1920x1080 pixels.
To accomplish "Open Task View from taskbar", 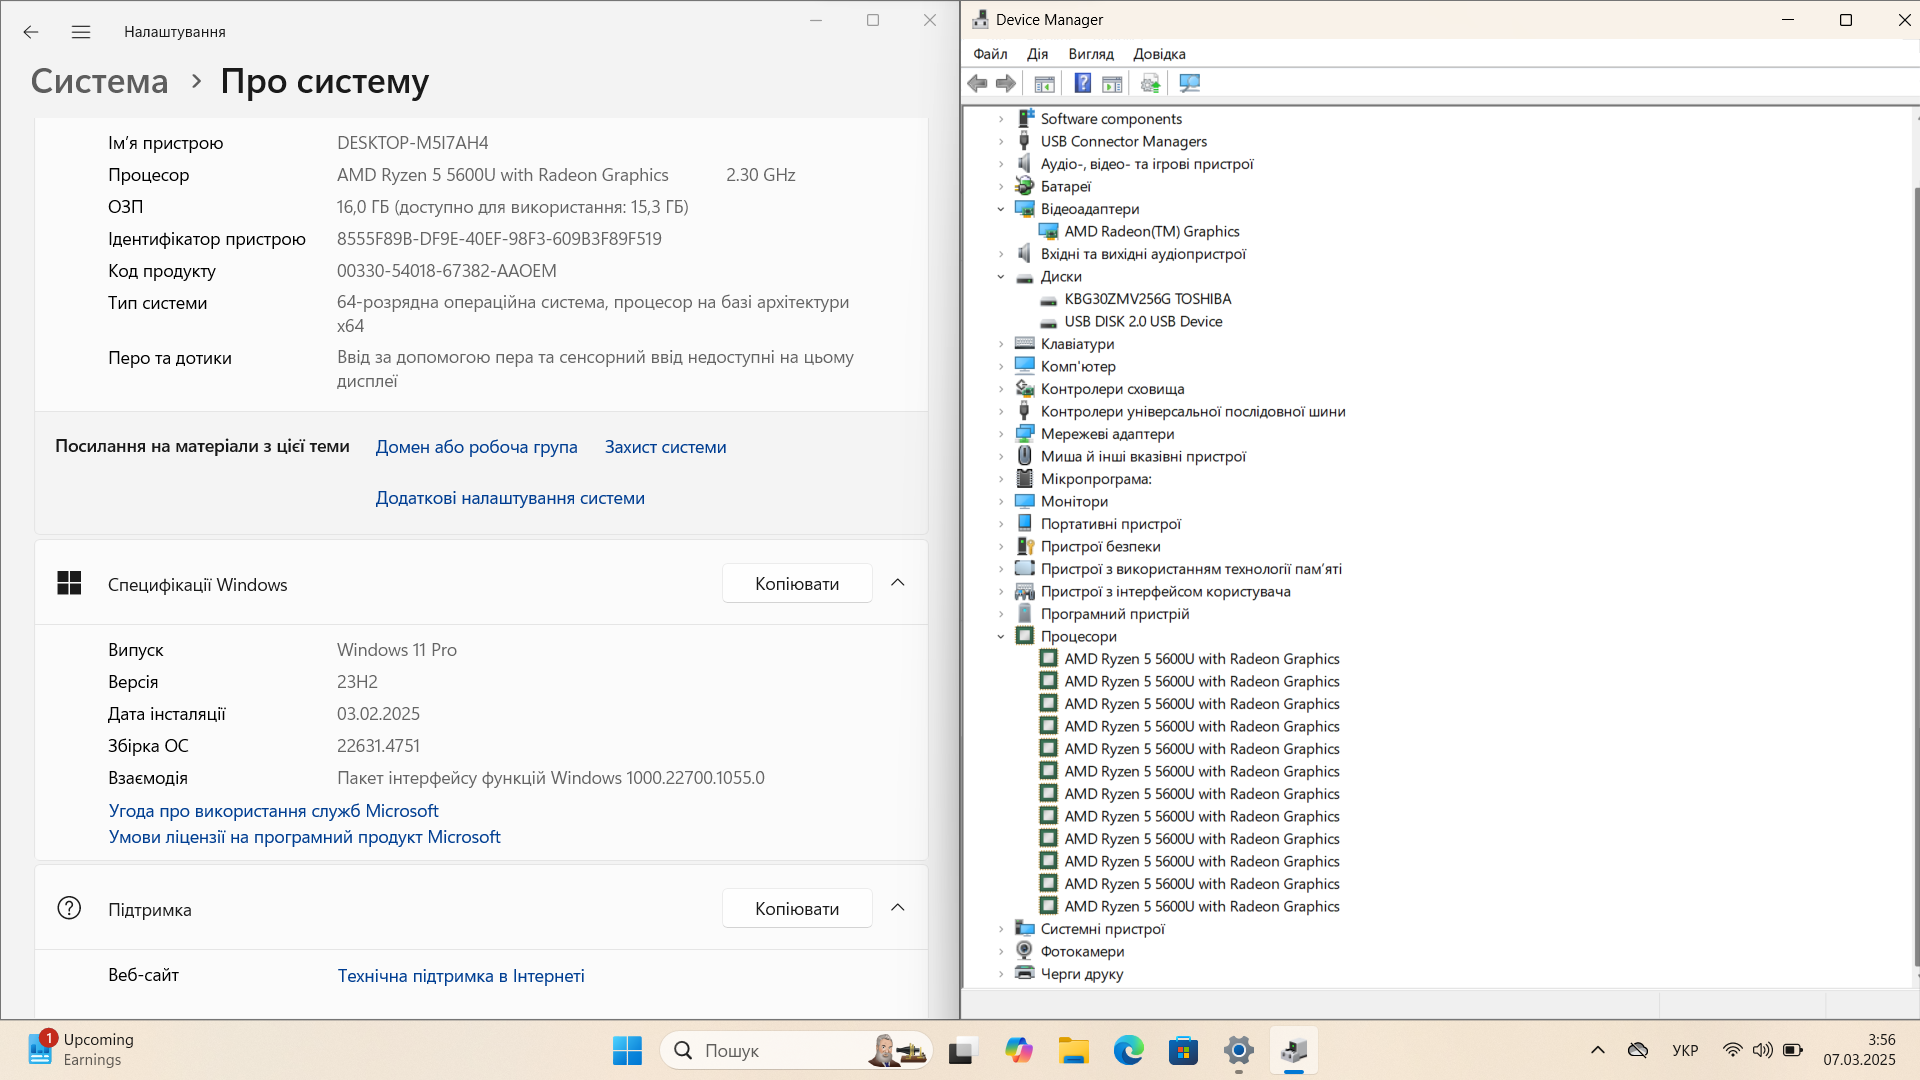I will point(961,1050).
